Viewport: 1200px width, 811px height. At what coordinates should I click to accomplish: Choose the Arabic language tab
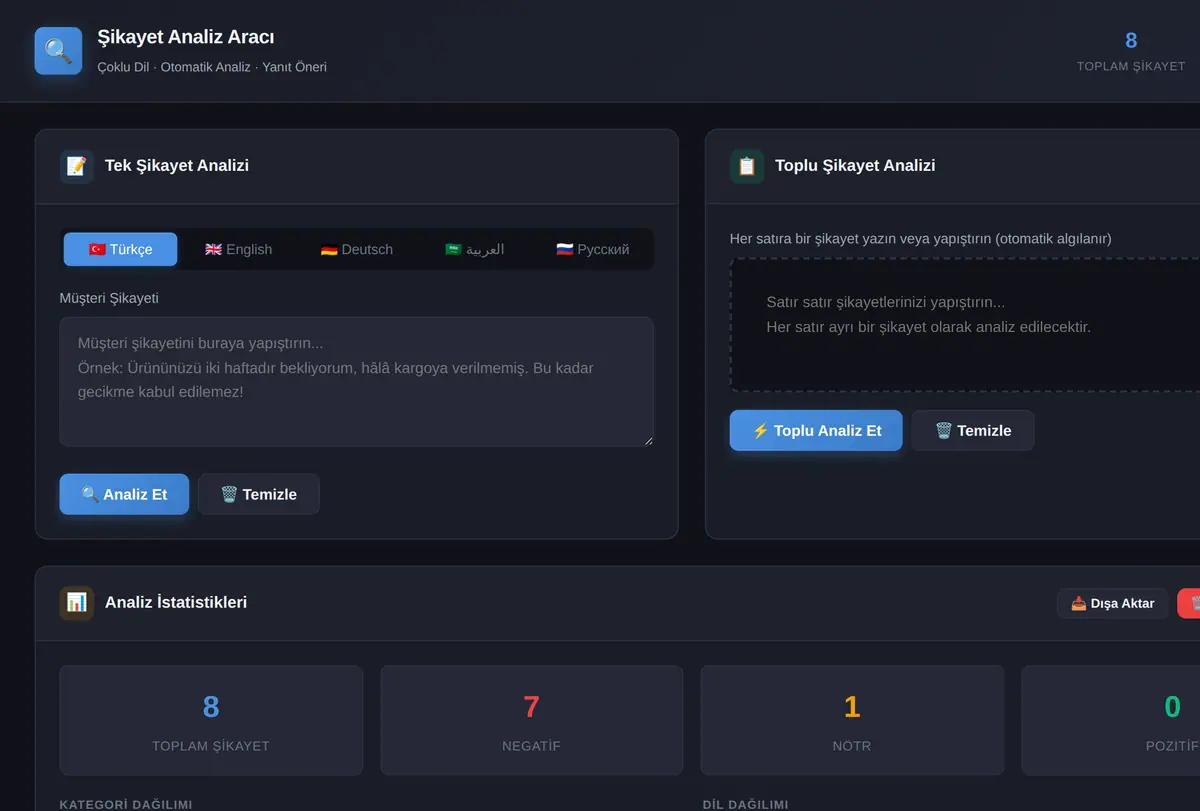pos(474,250)
